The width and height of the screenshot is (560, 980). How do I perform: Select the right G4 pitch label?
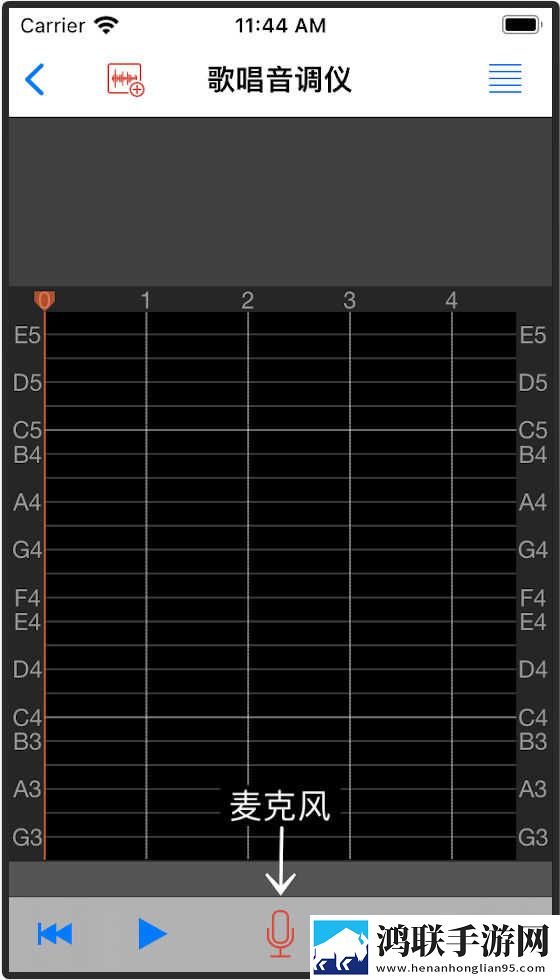coord(533,550)
